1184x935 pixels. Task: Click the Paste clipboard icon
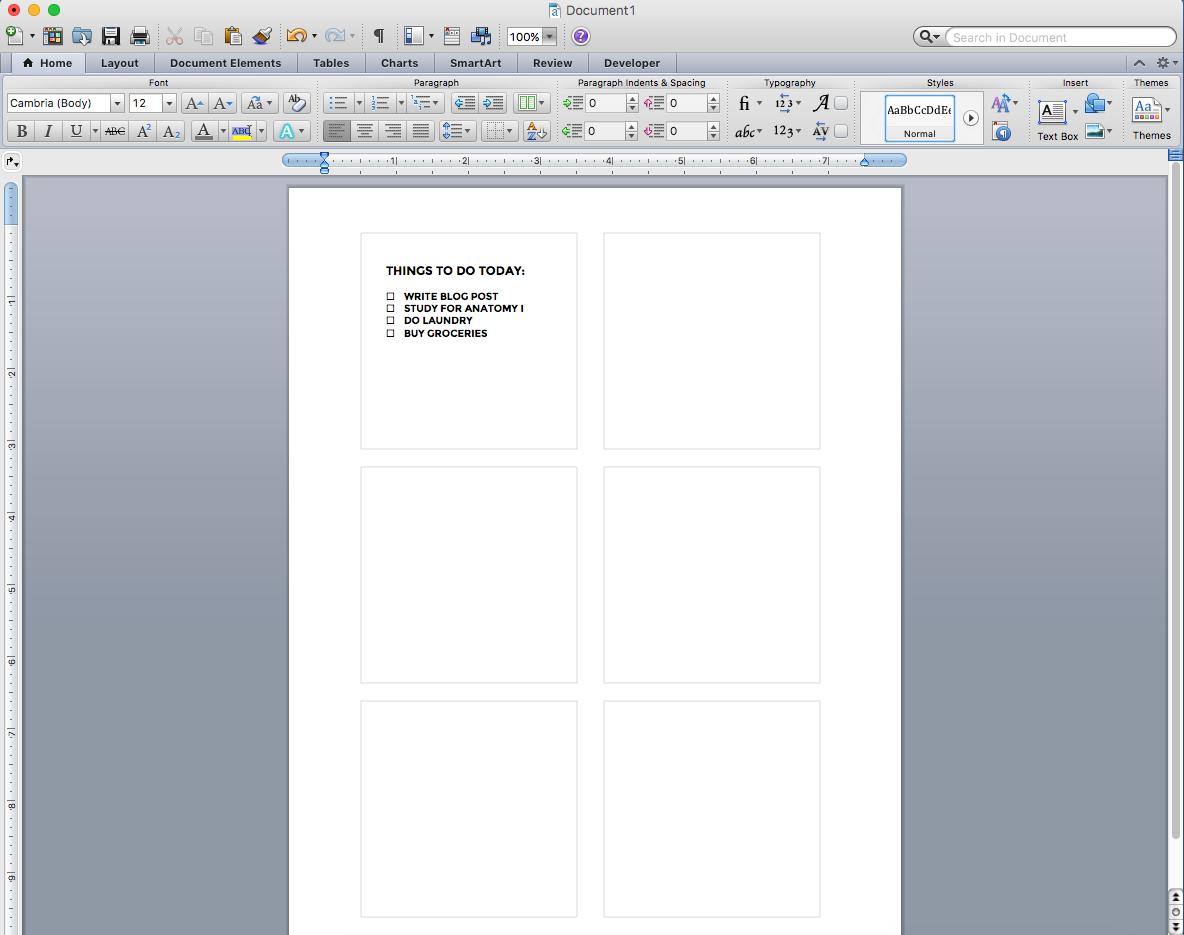pyautogui.click(x=233, y=35)
